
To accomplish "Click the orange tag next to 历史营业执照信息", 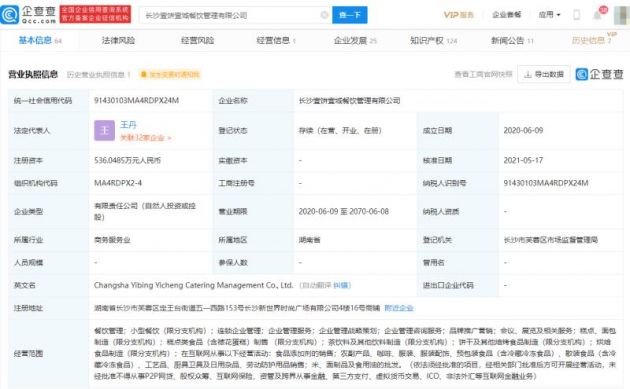I will tap(169, 74).
